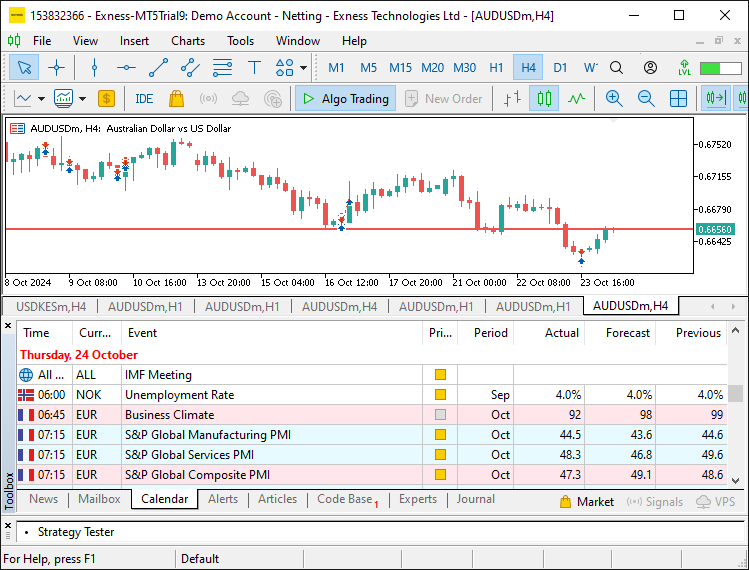Select the H4 timeframe button
This screenshot has width=749, height=570.
coord(528,67)
